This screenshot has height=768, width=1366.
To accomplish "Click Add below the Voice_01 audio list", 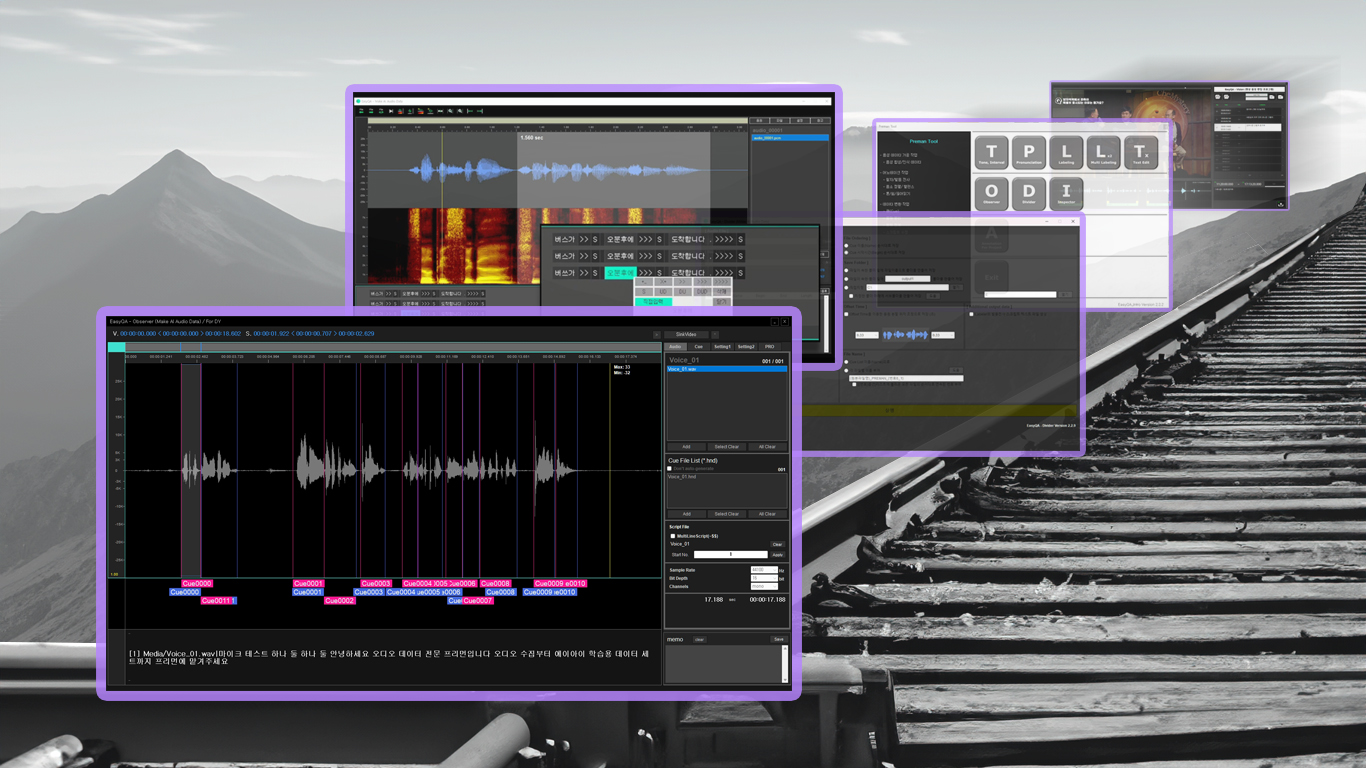I will pos(686,447).
